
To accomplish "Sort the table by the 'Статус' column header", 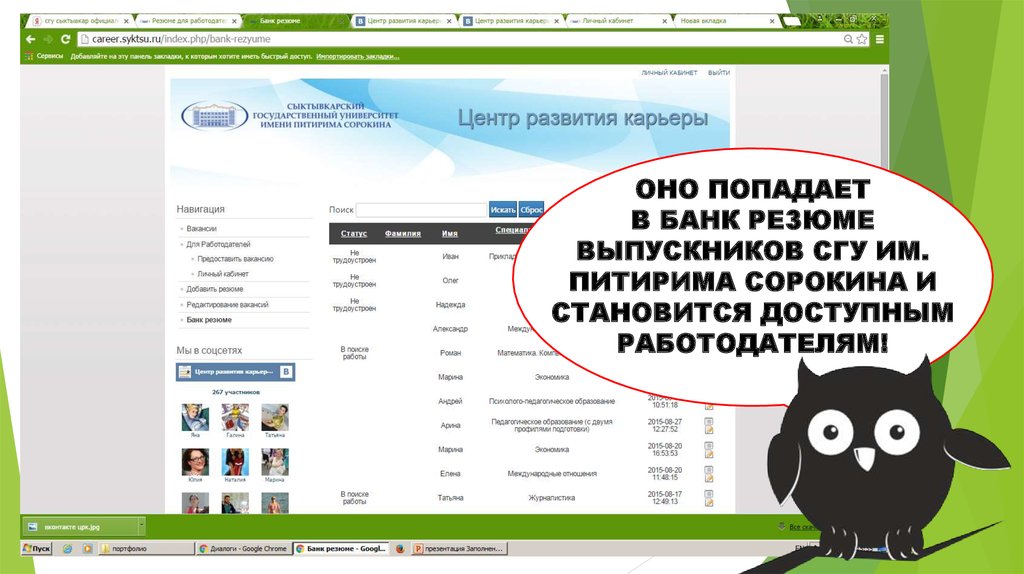I will click(354, 233).
